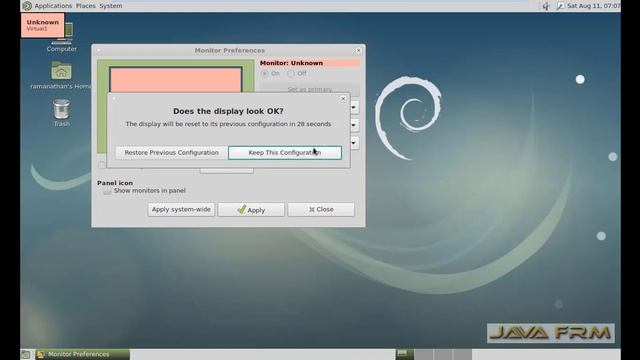Viewport: 640px width, 360px height.
Task: Open the System menu
Action: (x=111, y=6)
